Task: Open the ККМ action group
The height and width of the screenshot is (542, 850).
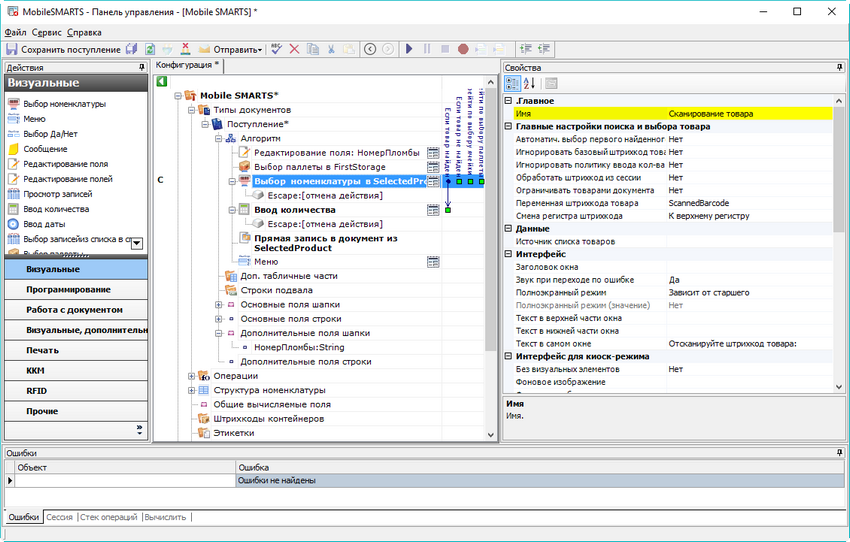Action: [76, 371]
